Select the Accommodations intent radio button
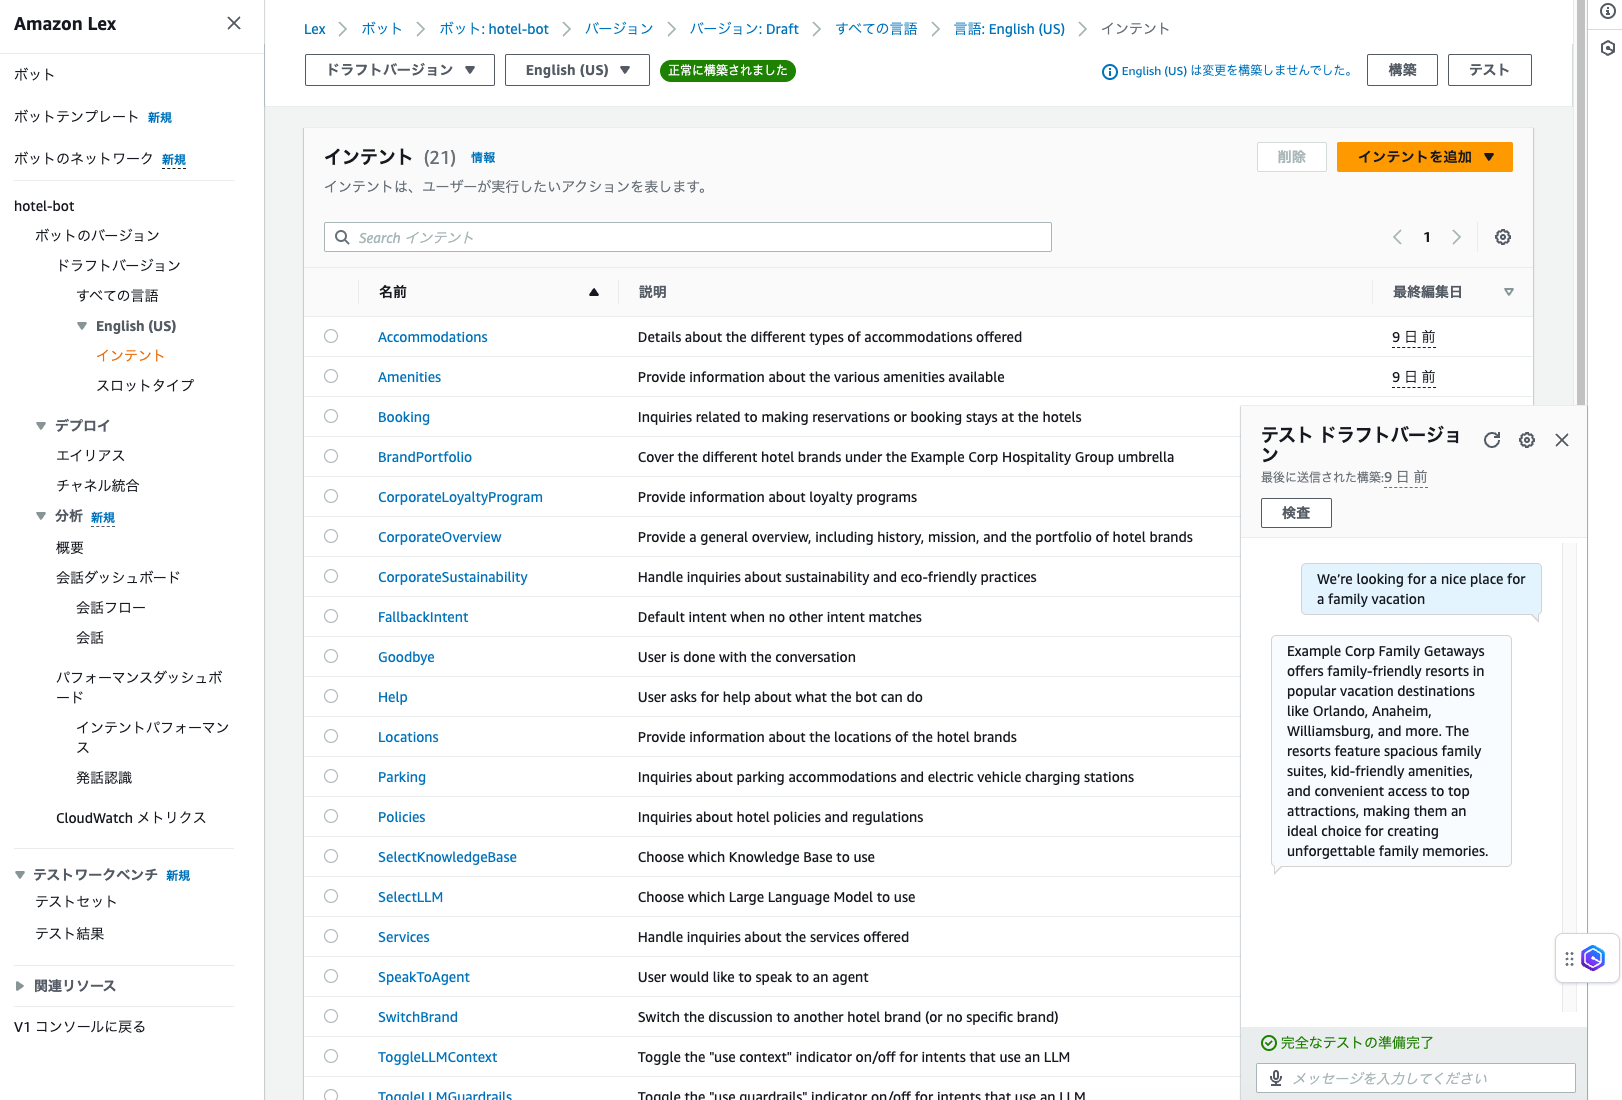The height and width of the screenshot is (1100, 1622). click(331, 336)
